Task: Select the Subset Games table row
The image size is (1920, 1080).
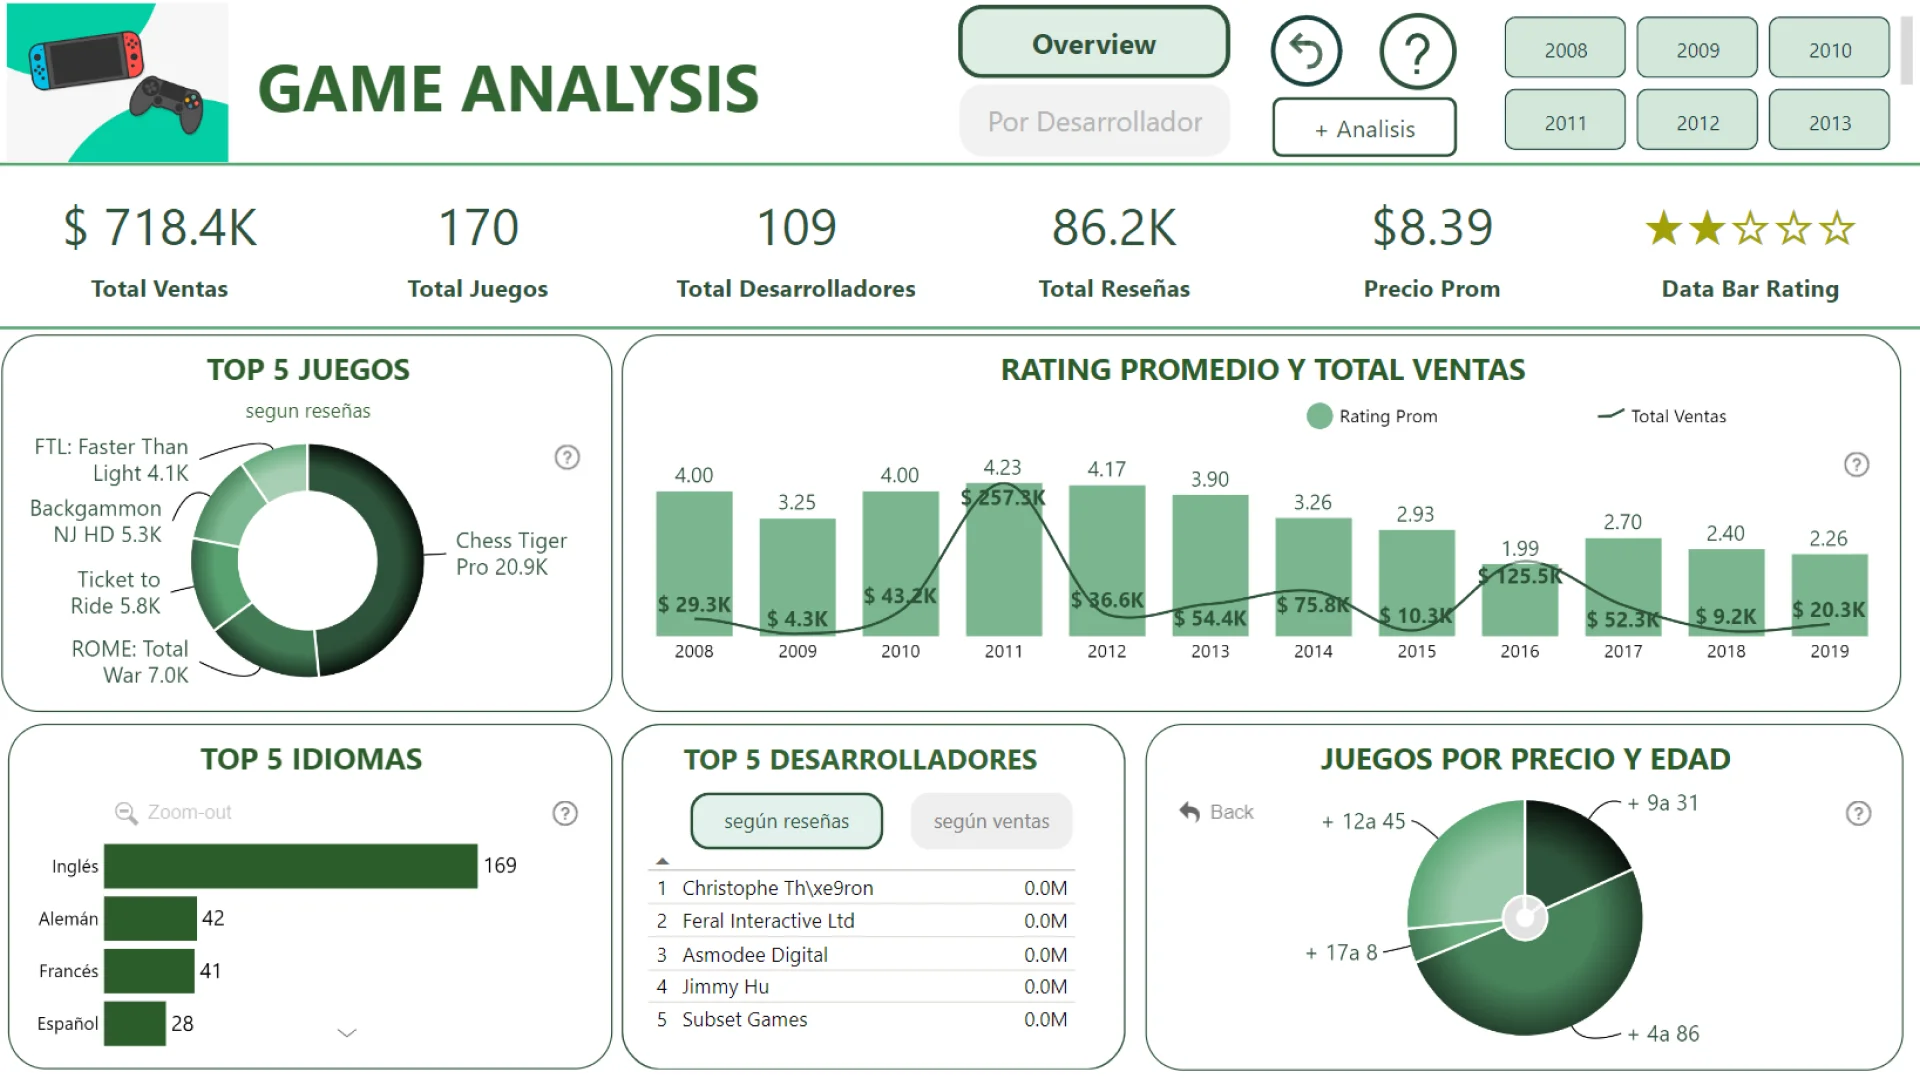Action: (x=861, y=1019)
